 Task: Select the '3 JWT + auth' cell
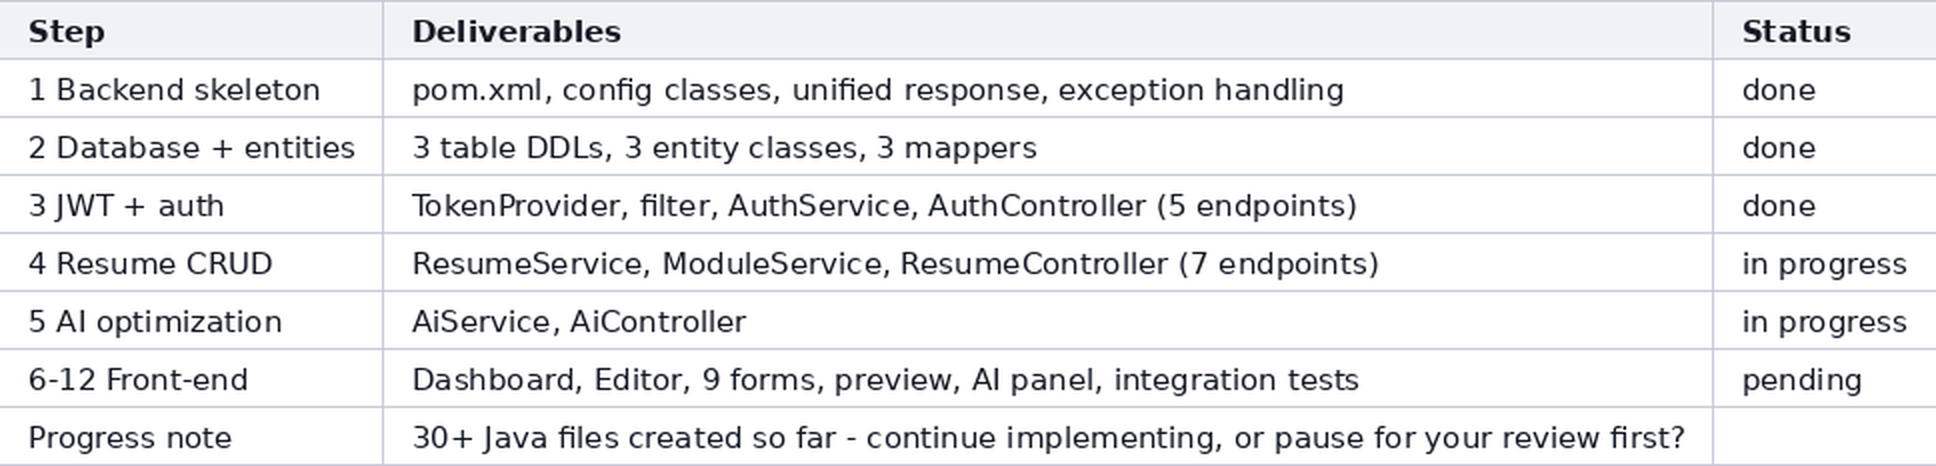(191, 205)
